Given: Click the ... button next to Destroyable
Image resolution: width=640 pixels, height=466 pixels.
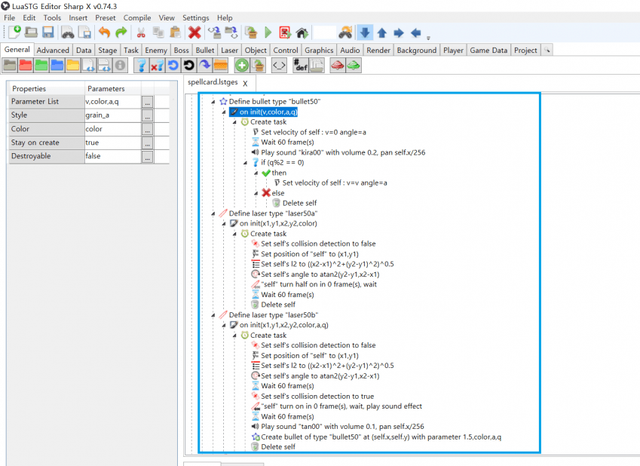Looking at the screenshot, I should 148,156.
